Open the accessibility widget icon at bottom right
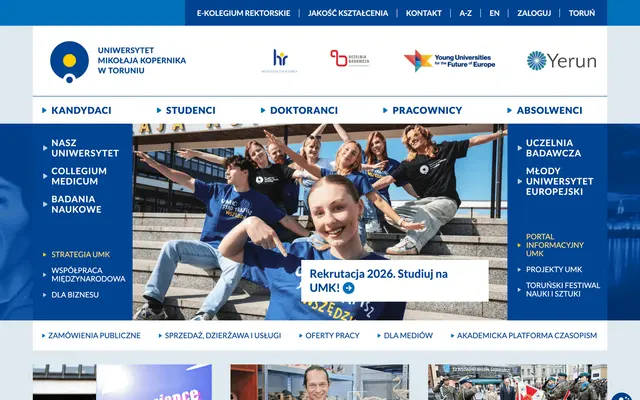This screenshot has height=400, width=640. tap(622, 397)
